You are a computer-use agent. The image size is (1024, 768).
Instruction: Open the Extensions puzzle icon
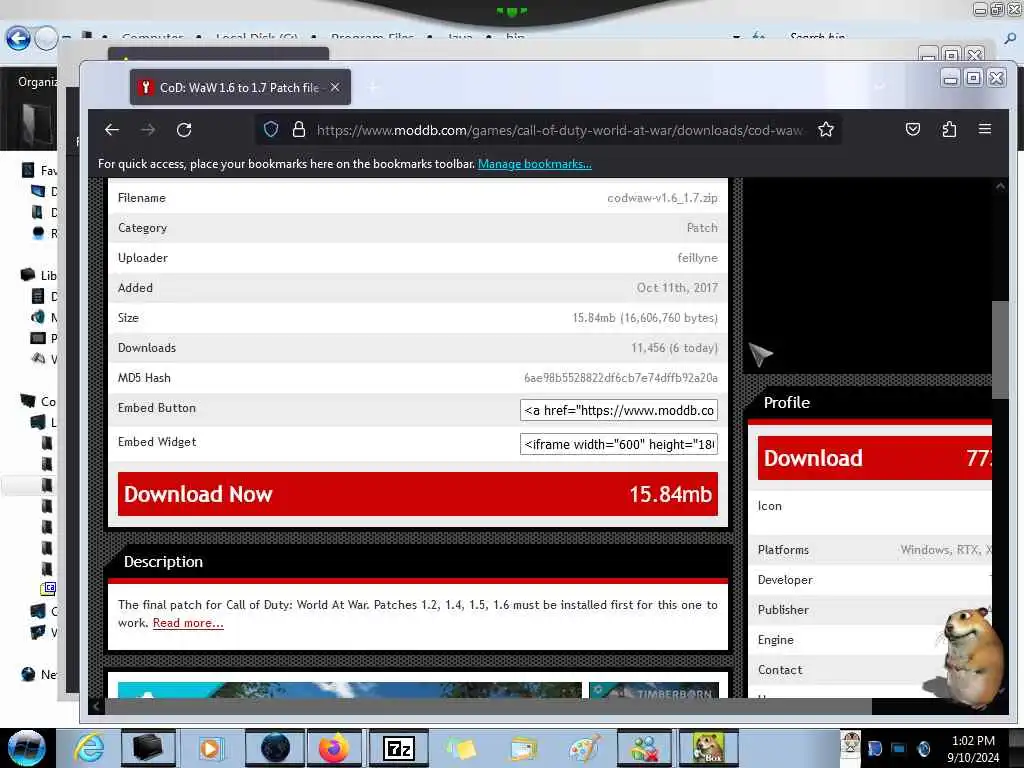950,129
